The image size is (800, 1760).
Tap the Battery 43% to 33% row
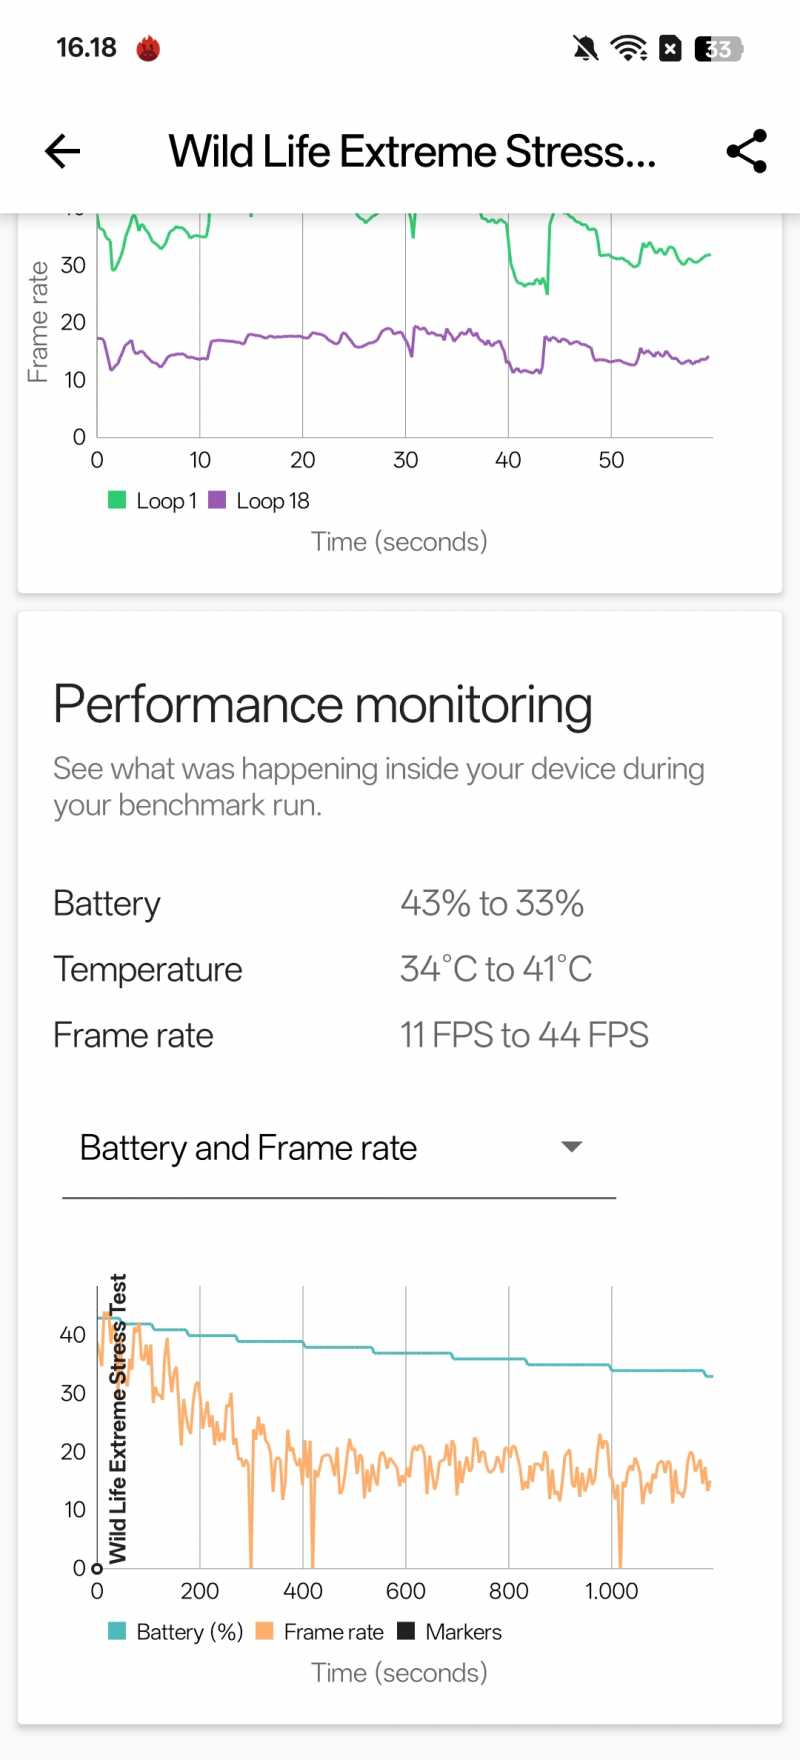point(400,903)
